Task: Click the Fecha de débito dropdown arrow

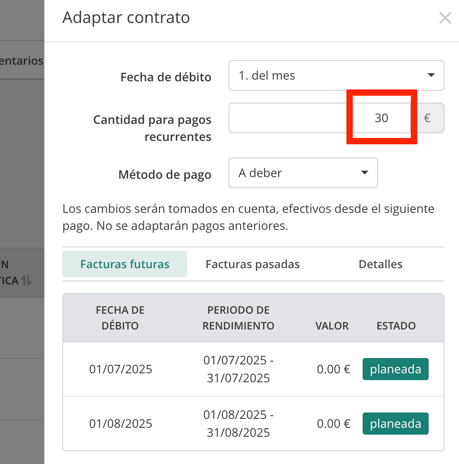Action: click(431, 75)
